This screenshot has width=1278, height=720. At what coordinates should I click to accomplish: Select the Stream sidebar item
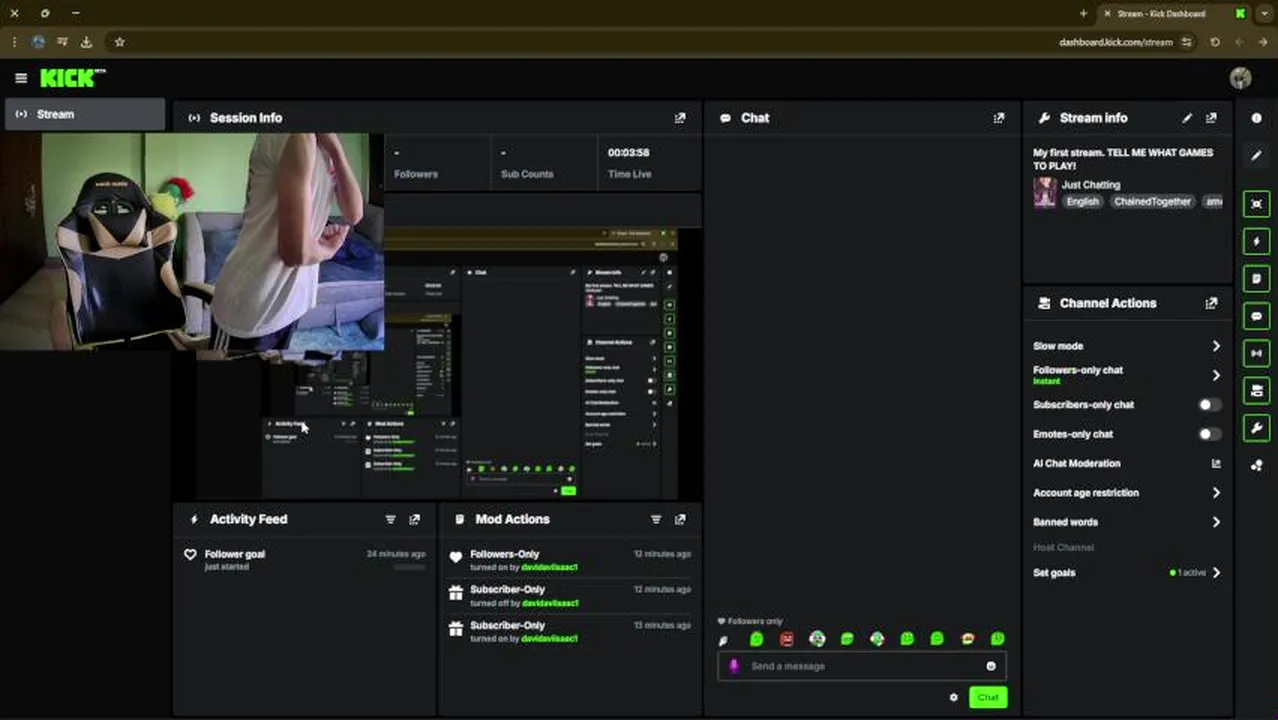[84, 114]
